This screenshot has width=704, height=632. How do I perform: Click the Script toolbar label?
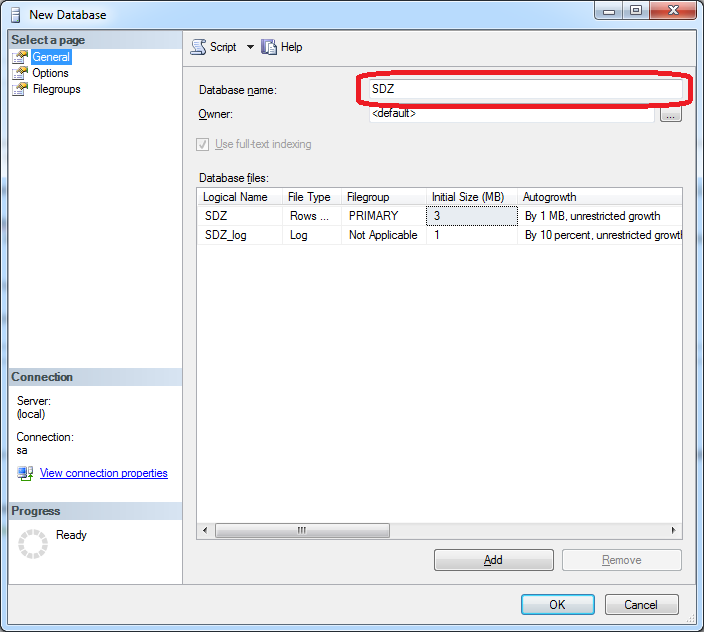pyautogui.click(x=223, y=47)
